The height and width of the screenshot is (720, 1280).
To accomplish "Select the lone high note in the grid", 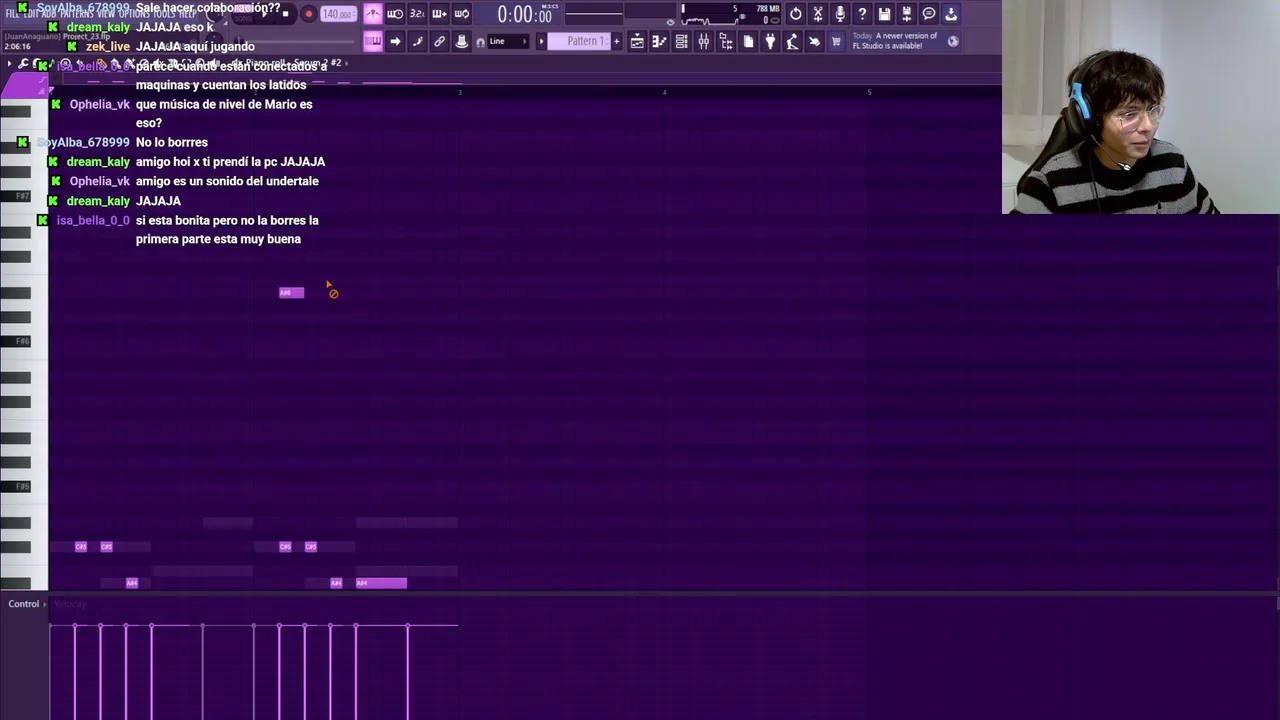I will click(x=291, y=293).
